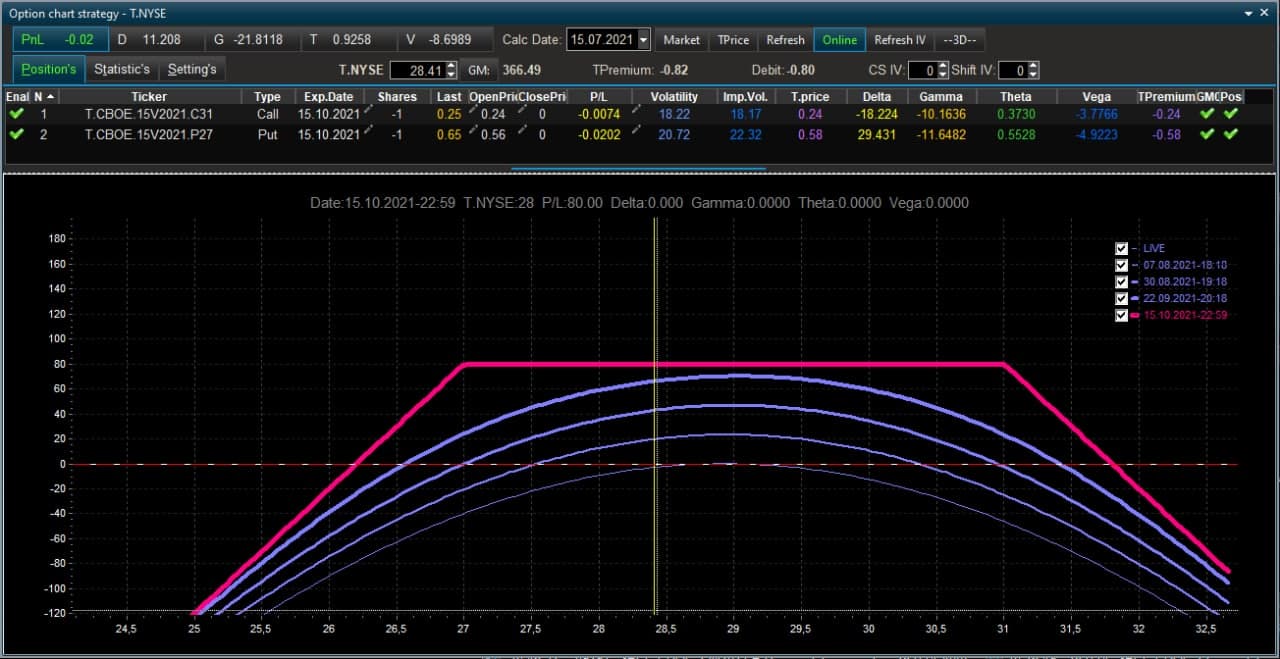Screen dimensions: 1280x659
Task: Open the window menu arrow in title bar
Action: click(x=1249, y=13)
